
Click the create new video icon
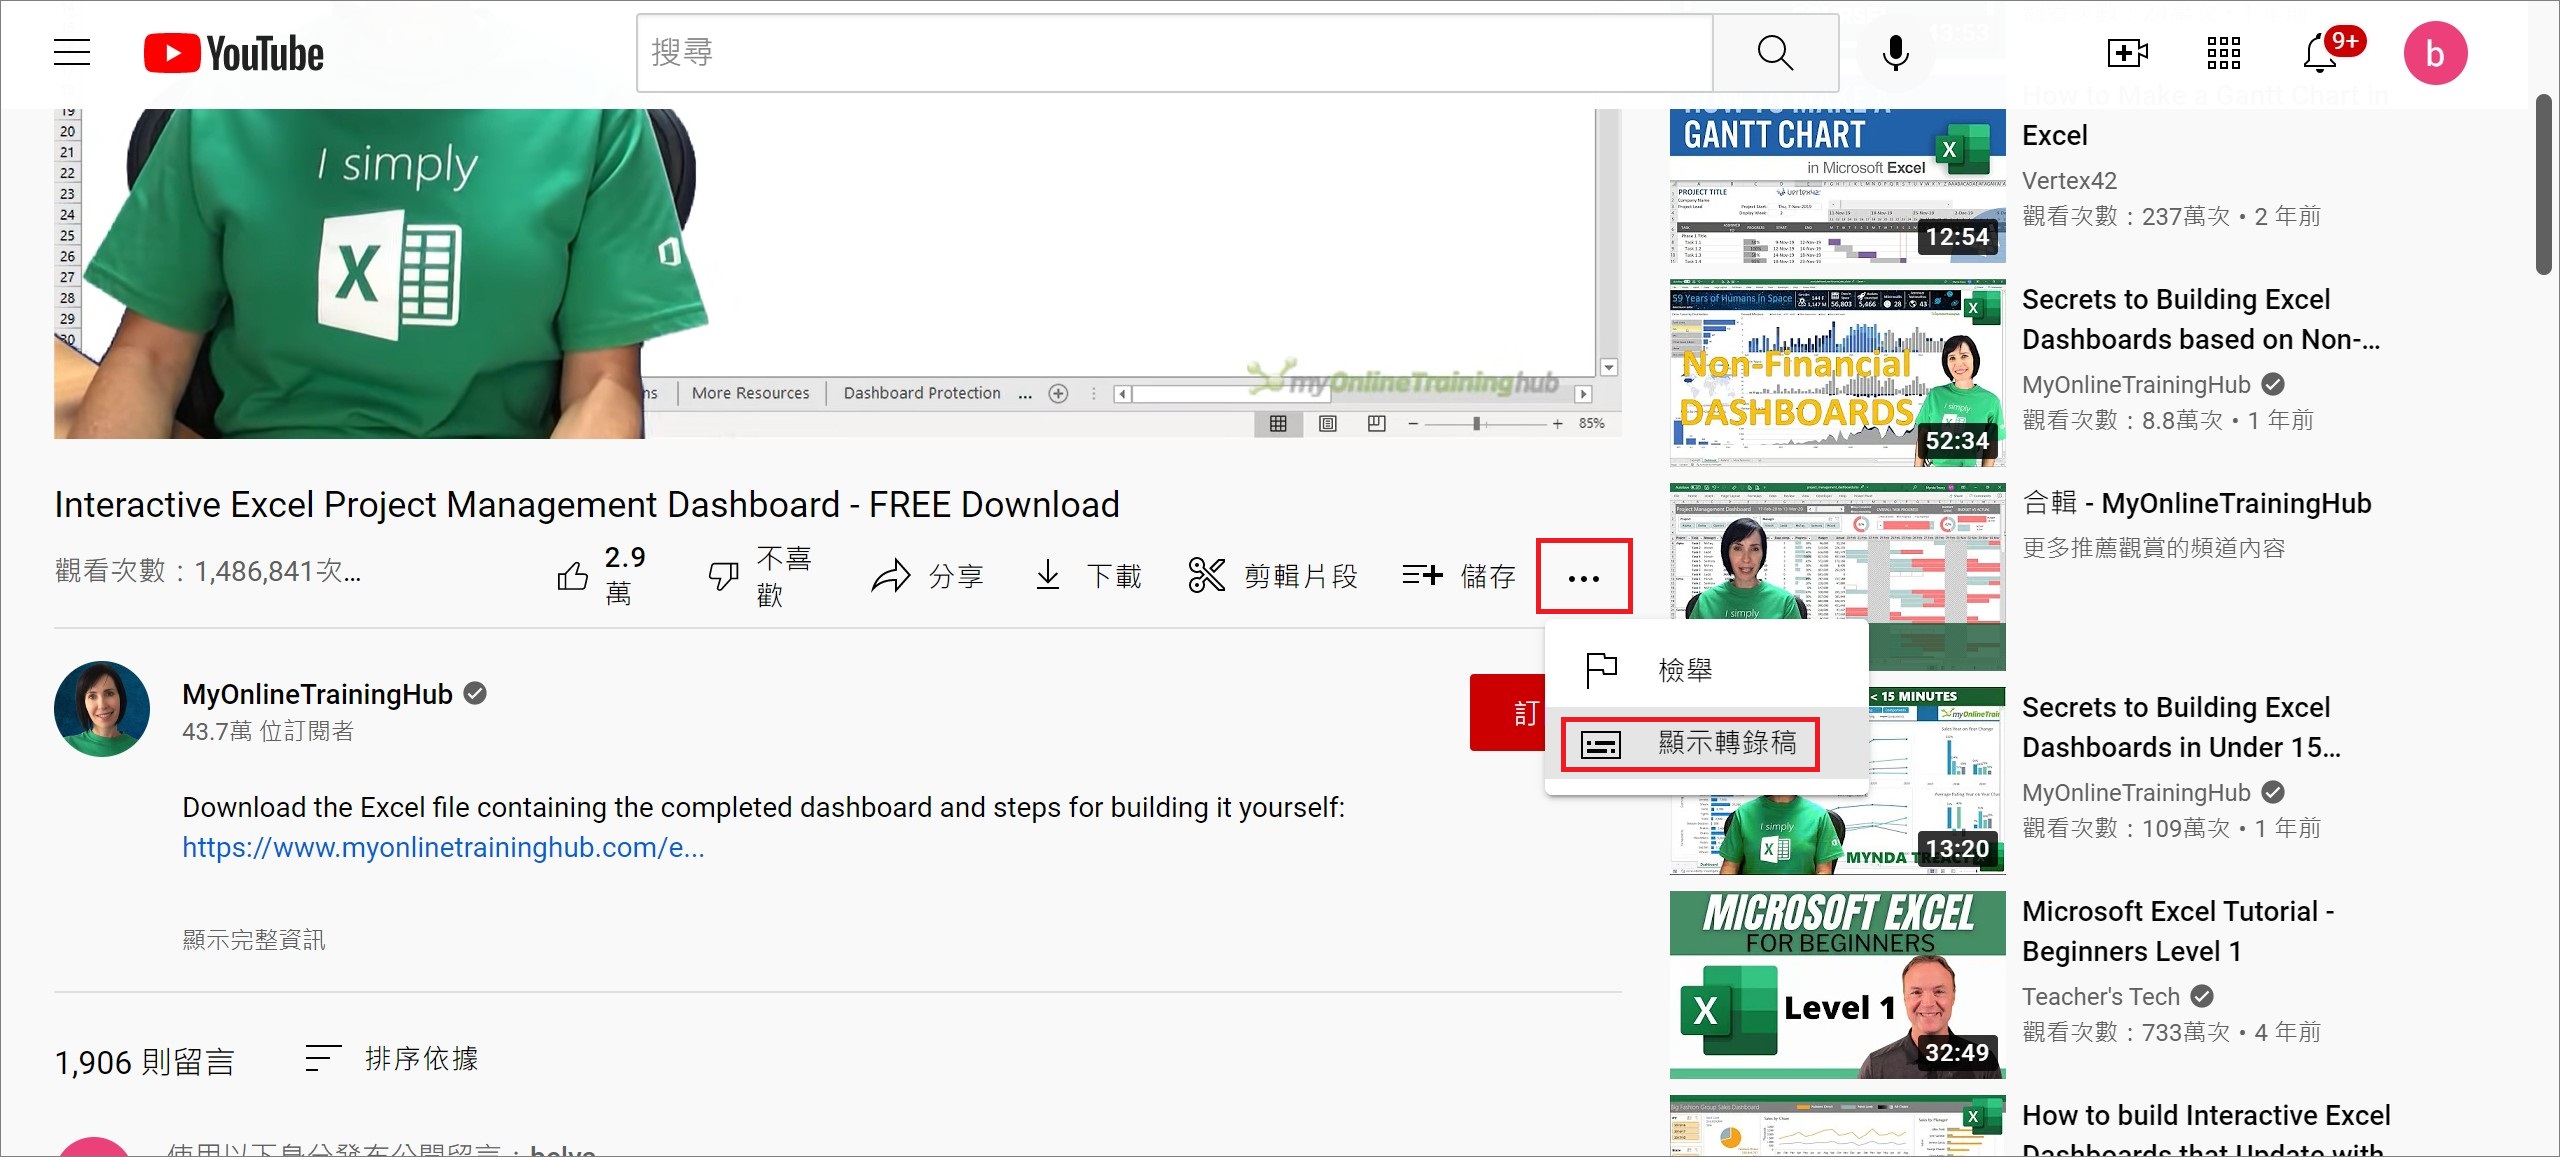click(x=2126, y=54)
